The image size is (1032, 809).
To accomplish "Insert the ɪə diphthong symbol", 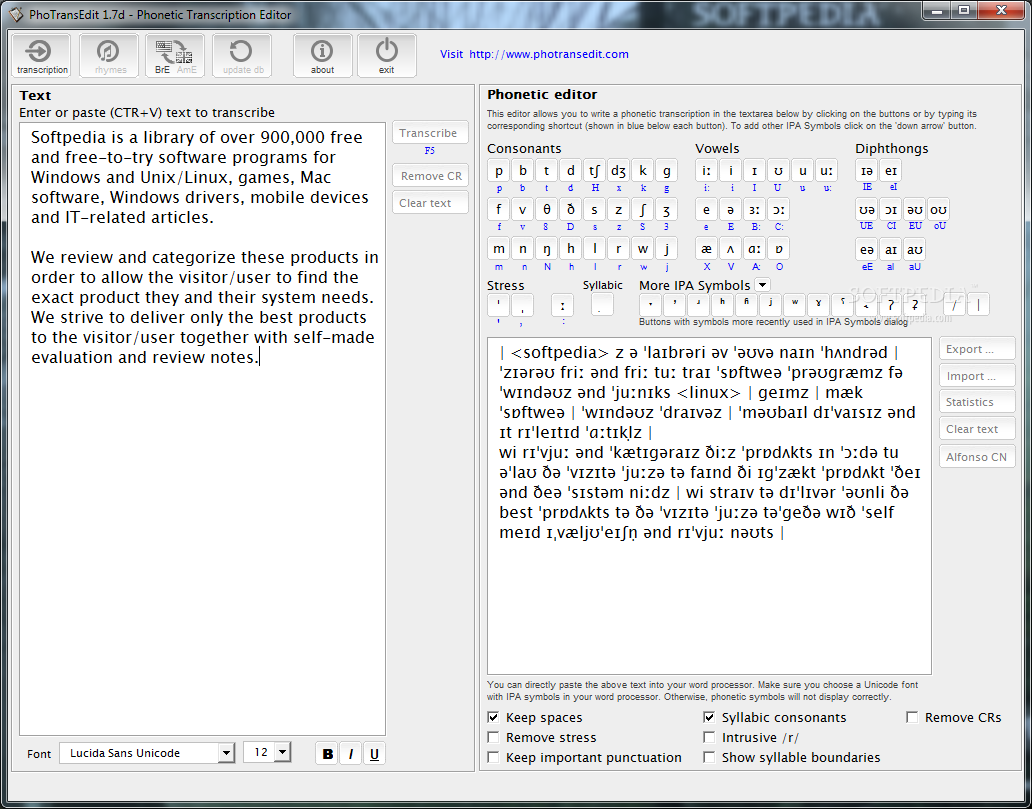I will tap(867, 171).
